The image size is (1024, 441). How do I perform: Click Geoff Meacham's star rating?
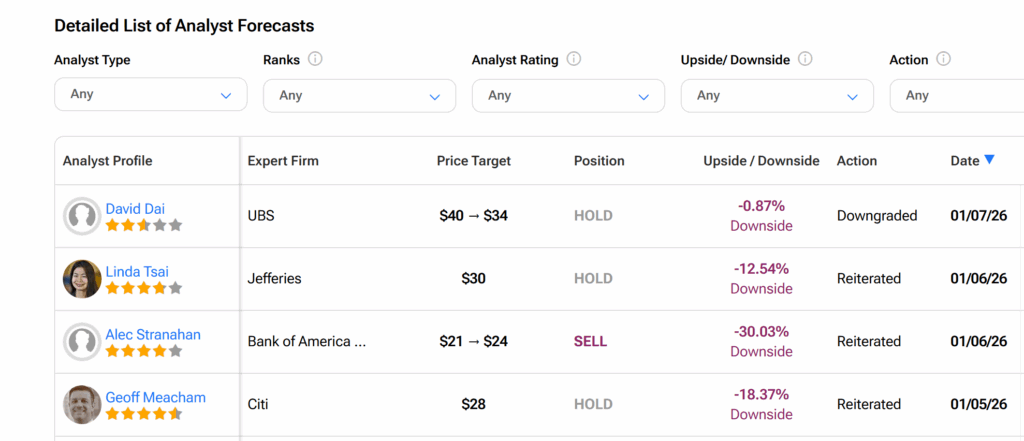(x=144, y=414)
